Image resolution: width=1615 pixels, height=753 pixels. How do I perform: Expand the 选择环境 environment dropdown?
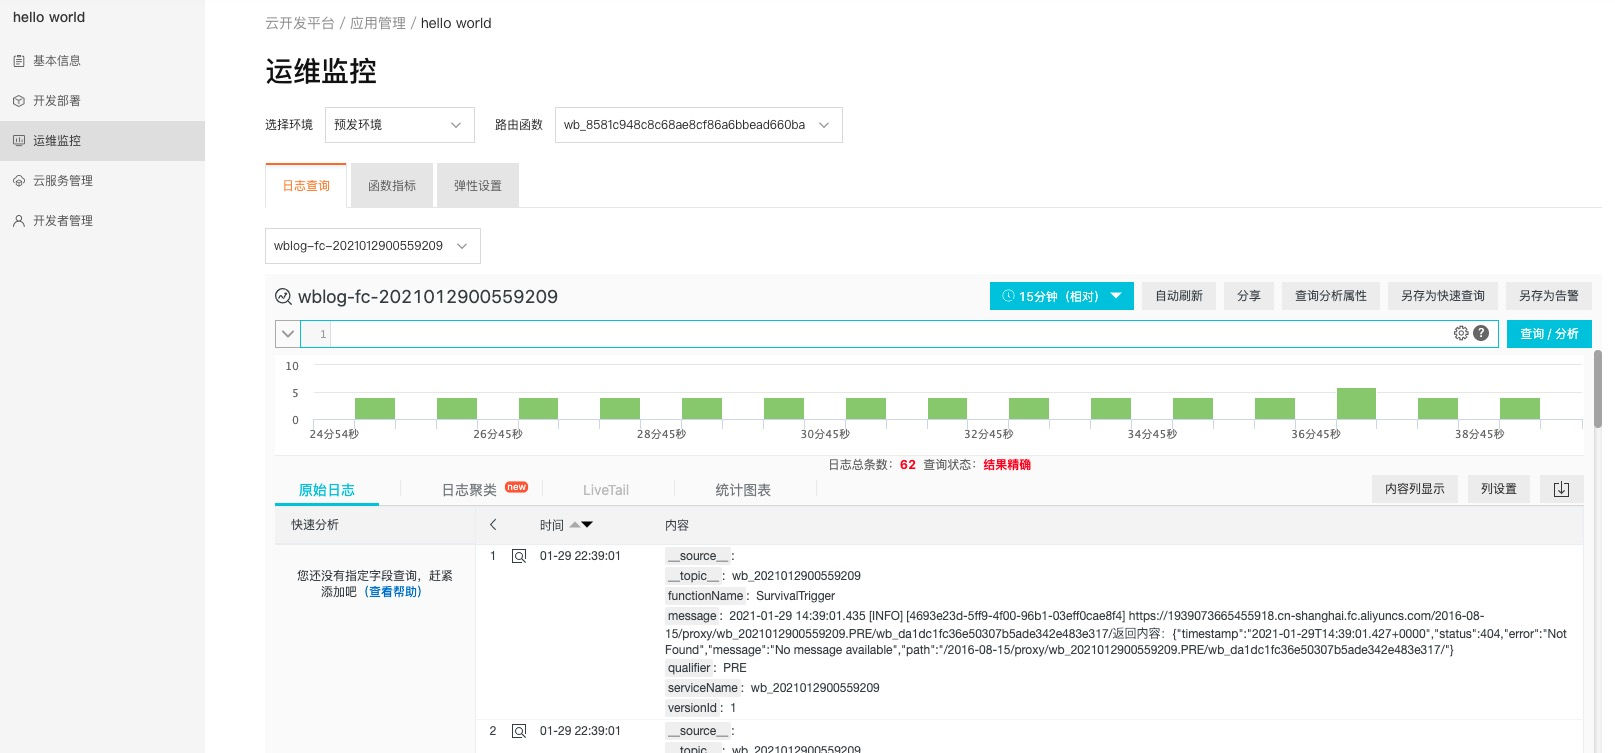click(x=399, y=125)
